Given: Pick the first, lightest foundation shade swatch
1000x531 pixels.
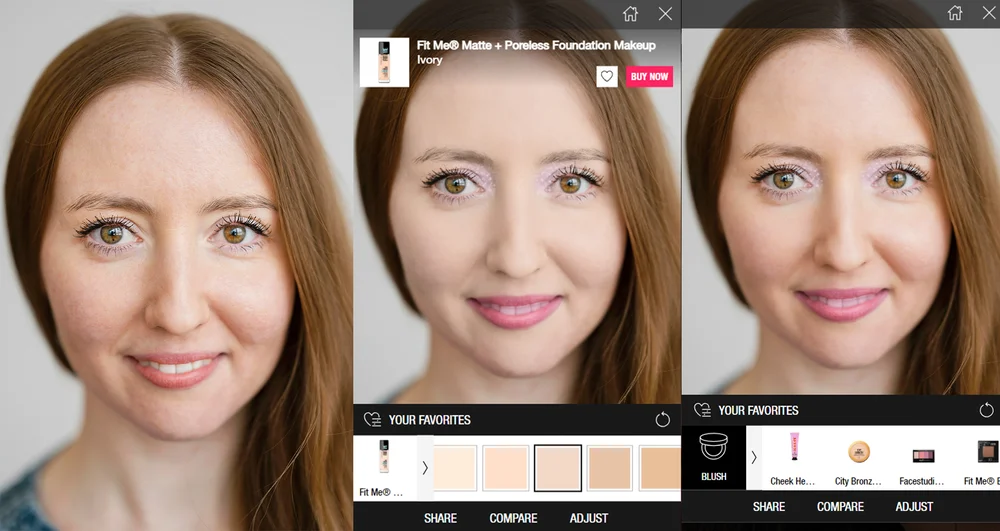Looking at the screenshot, I should coord(454,468).
